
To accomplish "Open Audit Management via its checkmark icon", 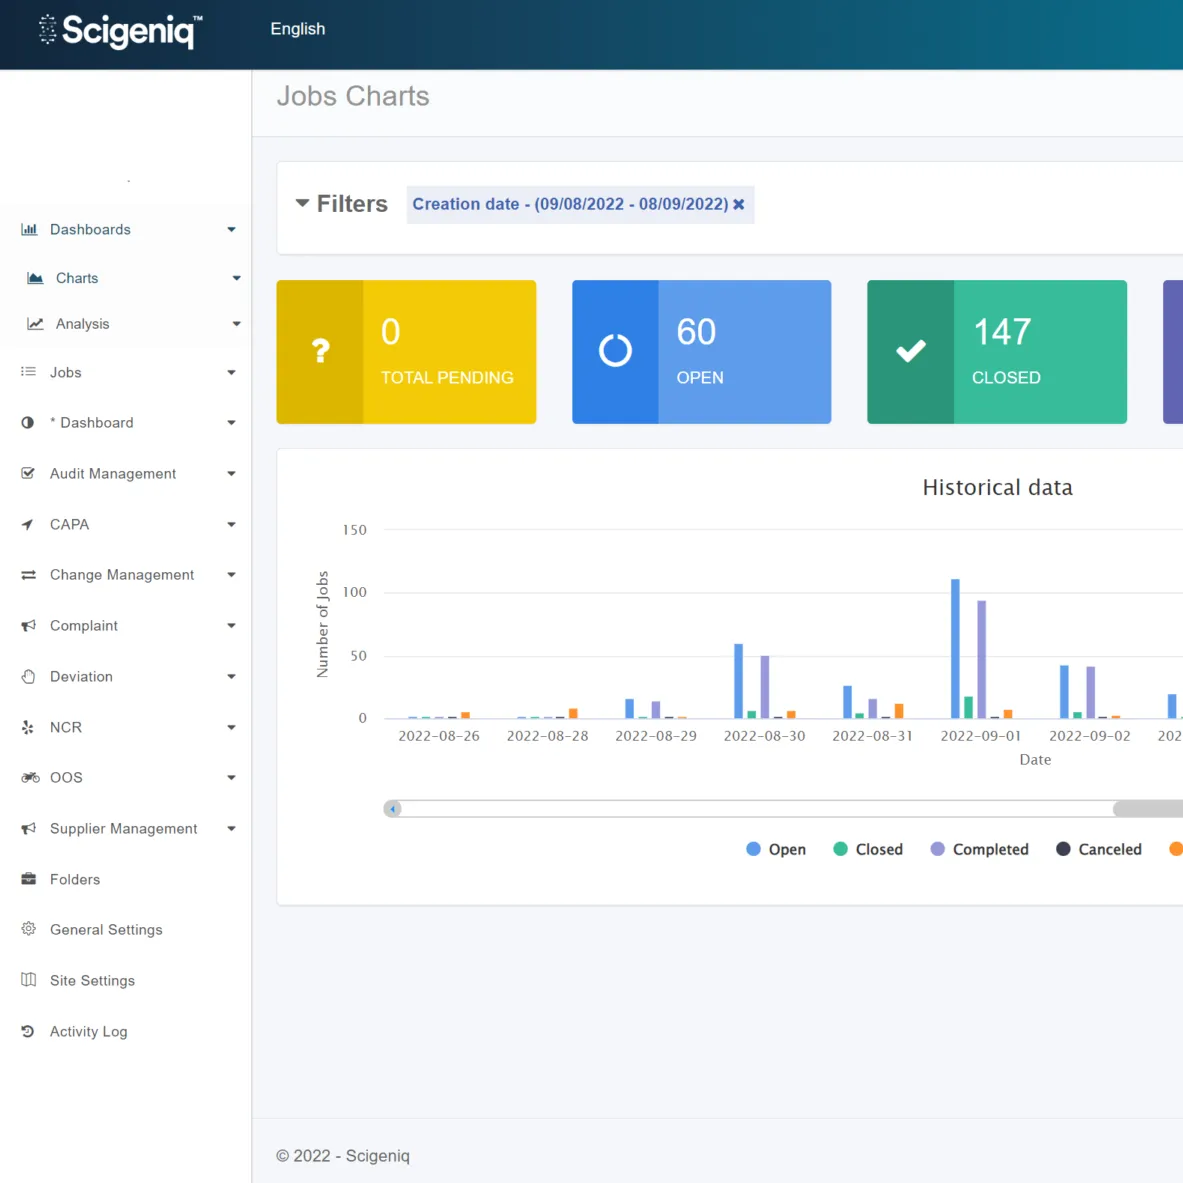I will [x=29, y=473].
